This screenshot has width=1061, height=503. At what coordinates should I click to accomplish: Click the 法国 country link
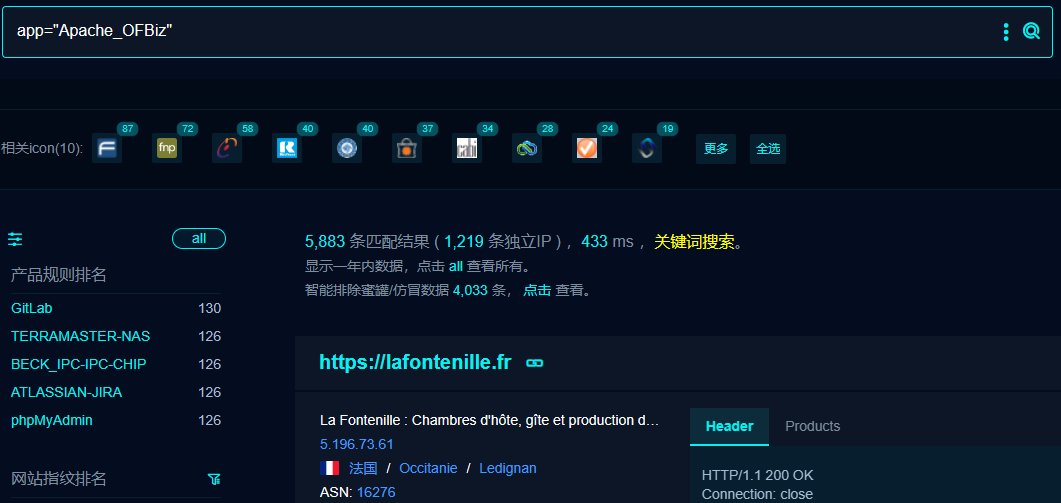point(363,468)
